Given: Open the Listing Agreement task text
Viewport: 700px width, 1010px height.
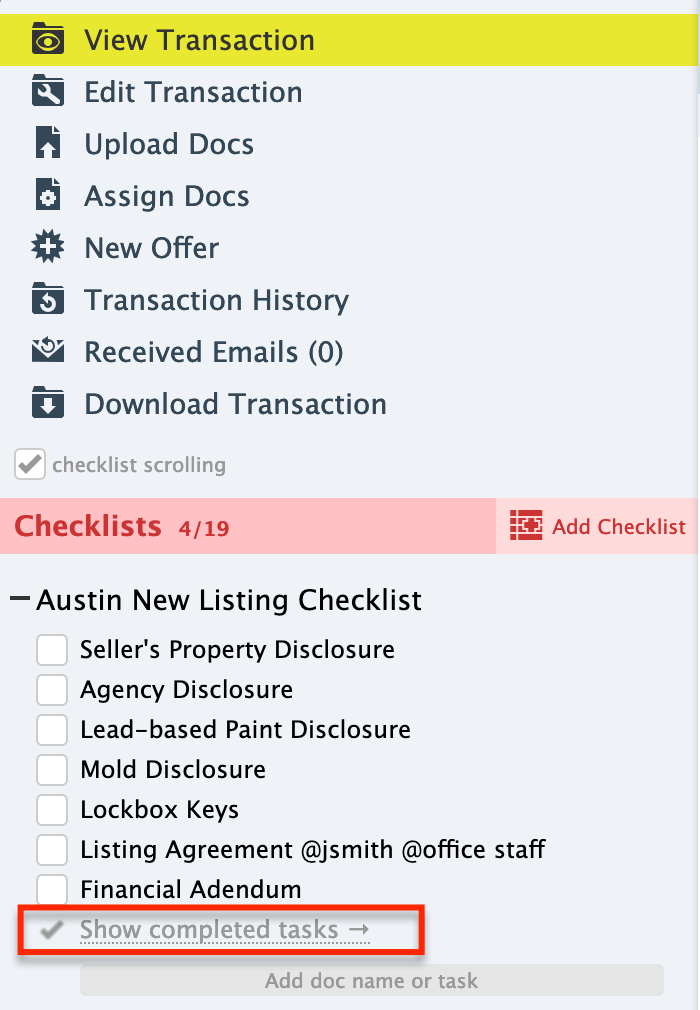Looking at the screenshot, I should pos(313,850).
